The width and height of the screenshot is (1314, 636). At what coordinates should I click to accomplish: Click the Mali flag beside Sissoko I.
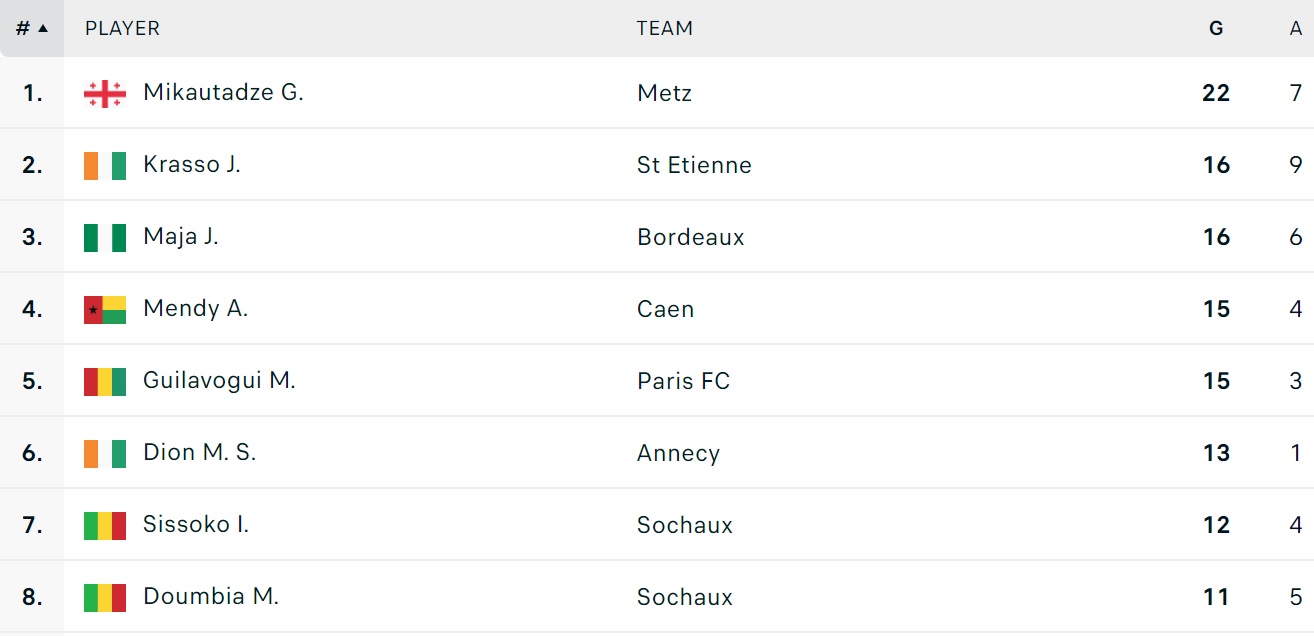coord(105,526)
